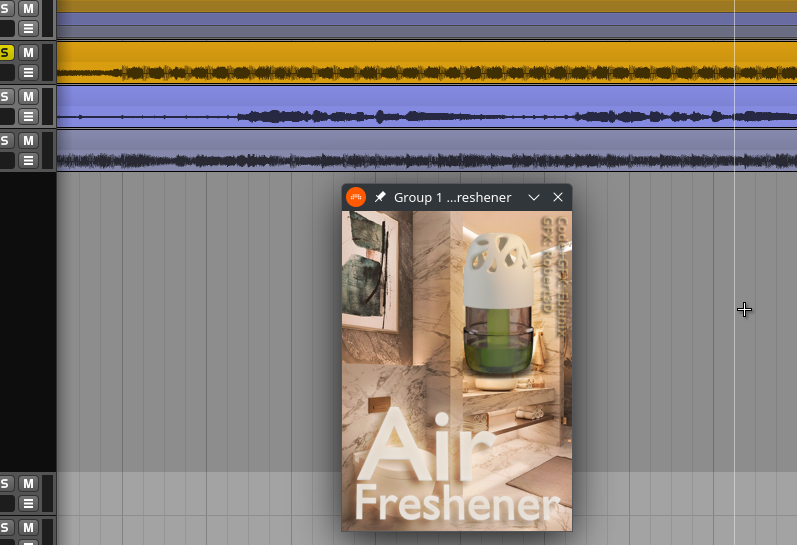Click the Air Freshener plugin artwork
797x545 pixels.
tap(456, 370)
